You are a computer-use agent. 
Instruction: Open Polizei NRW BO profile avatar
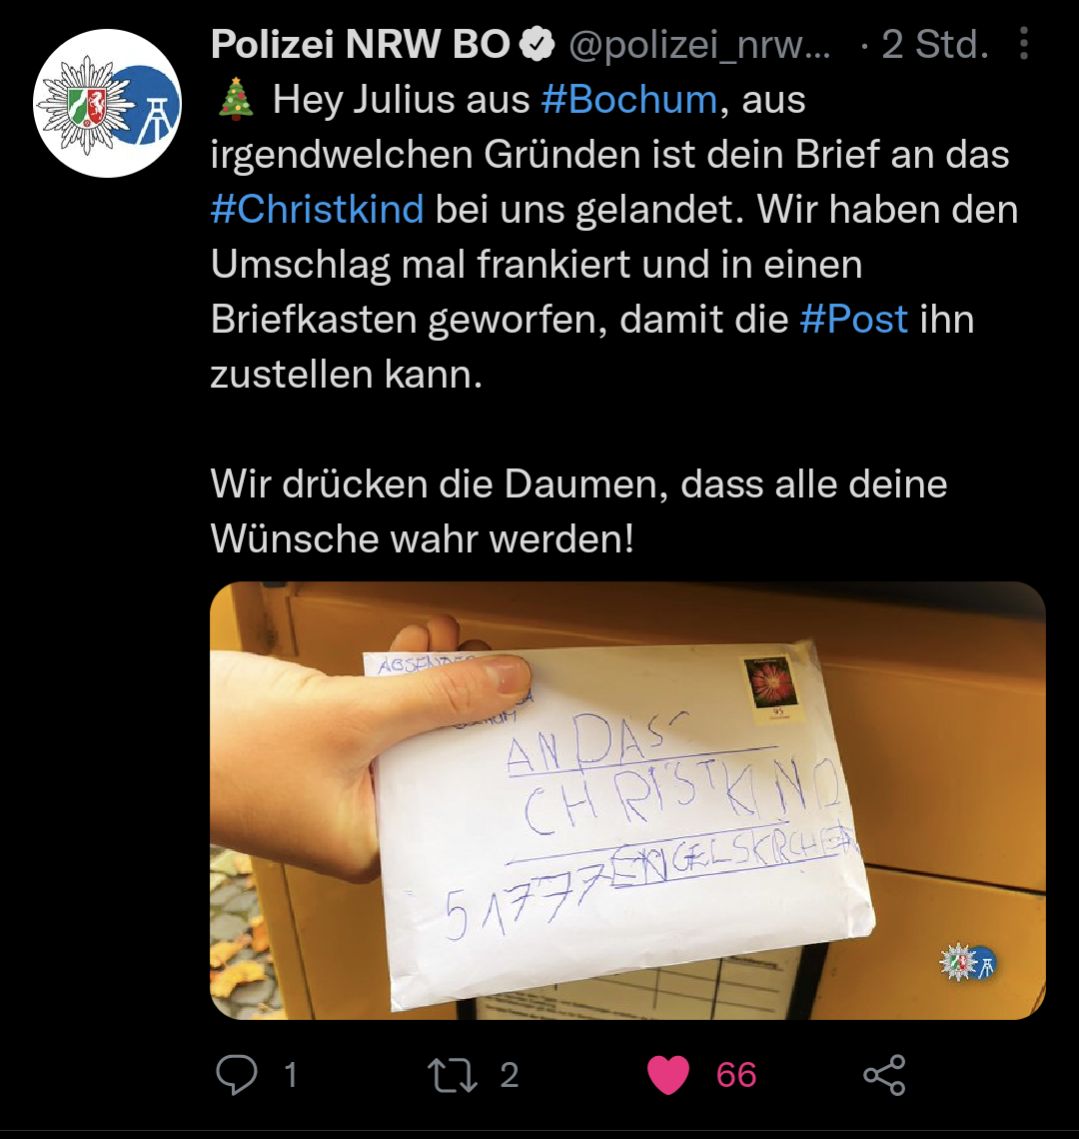[x=108, y=103]
